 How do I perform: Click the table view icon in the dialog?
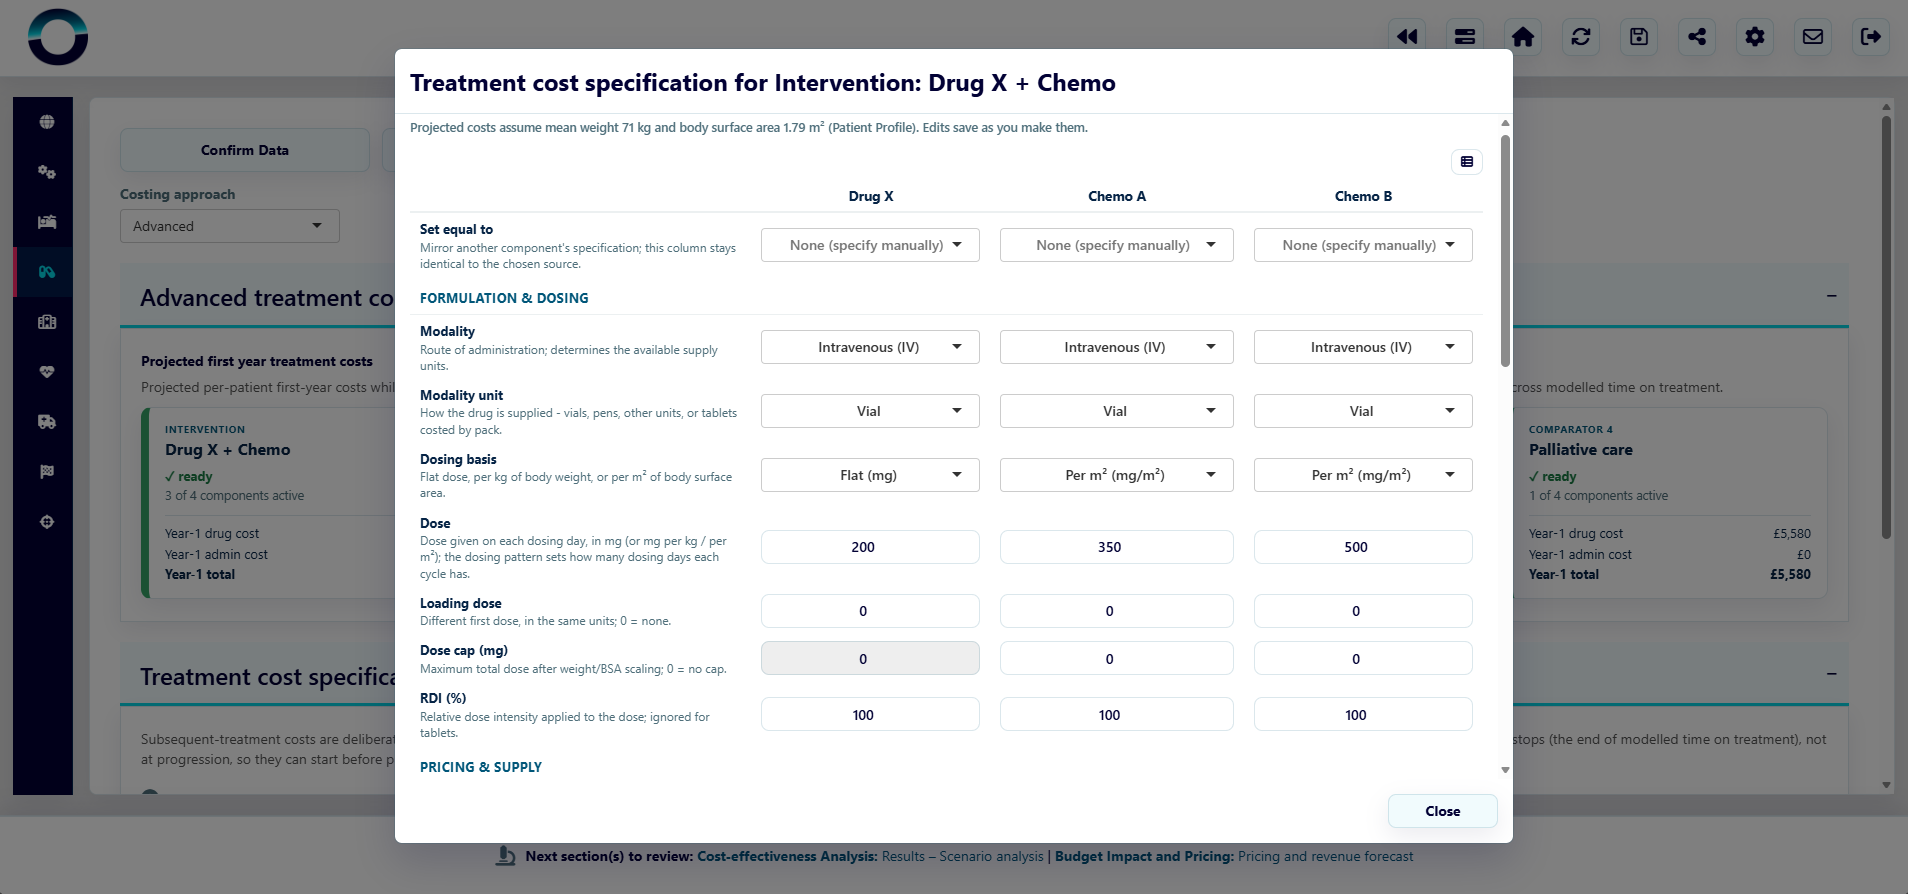[1467, 162]
